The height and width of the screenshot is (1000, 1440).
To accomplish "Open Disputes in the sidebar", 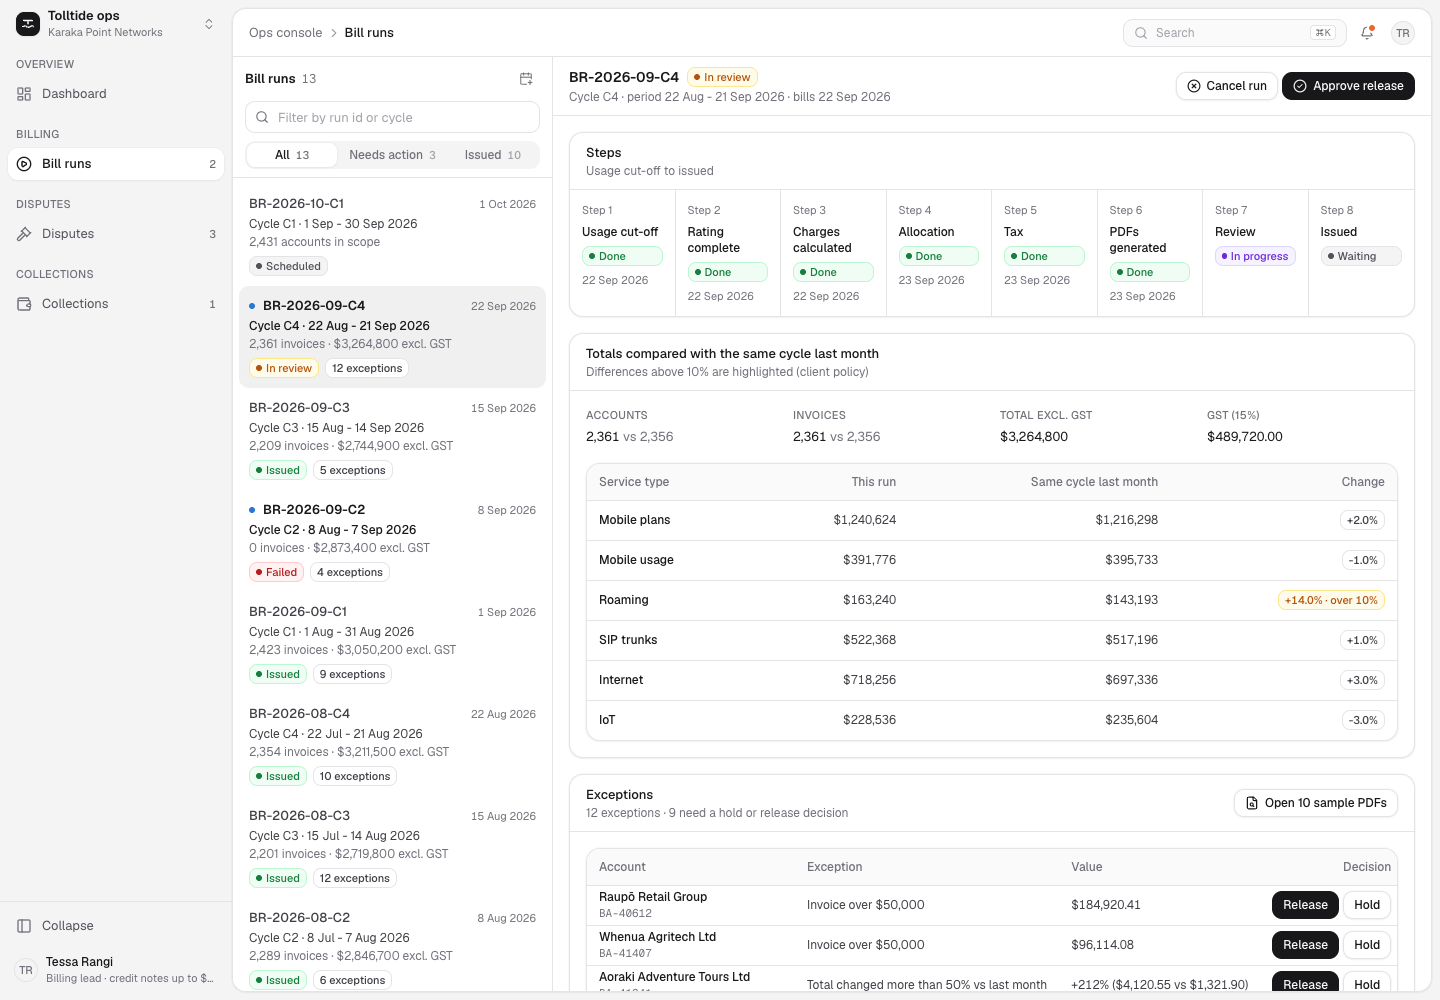I will pyautogui.click(x=116, y=234).
